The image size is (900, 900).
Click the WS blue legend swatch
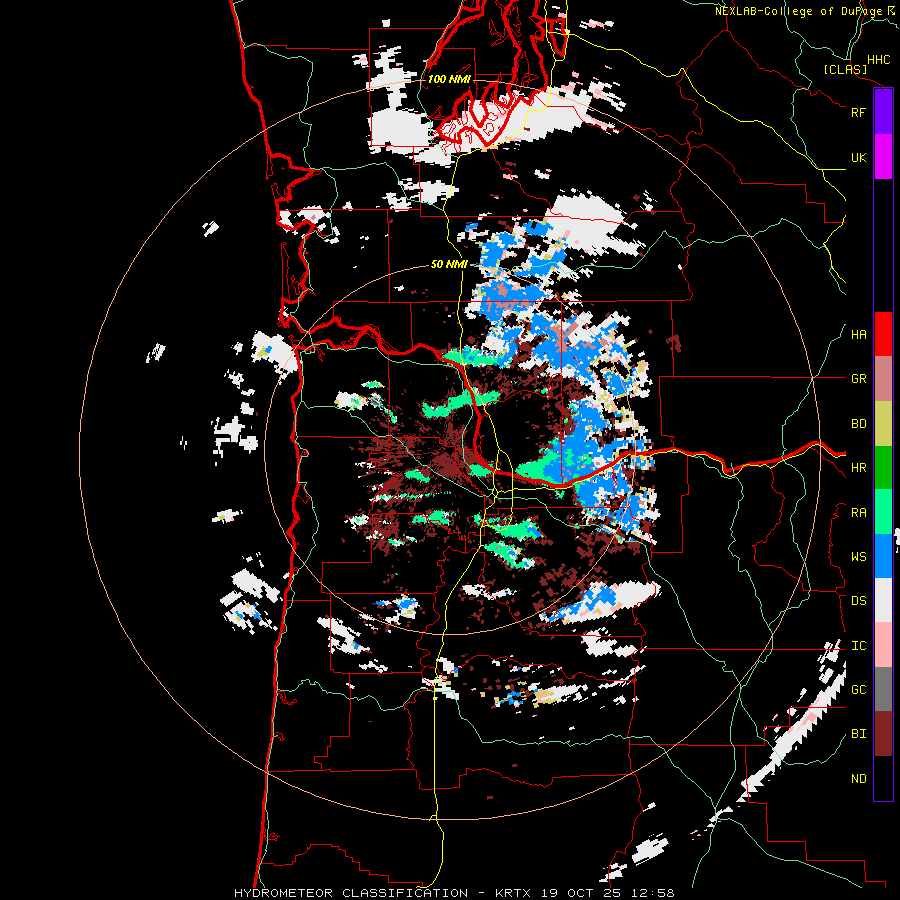pos(883,556)
